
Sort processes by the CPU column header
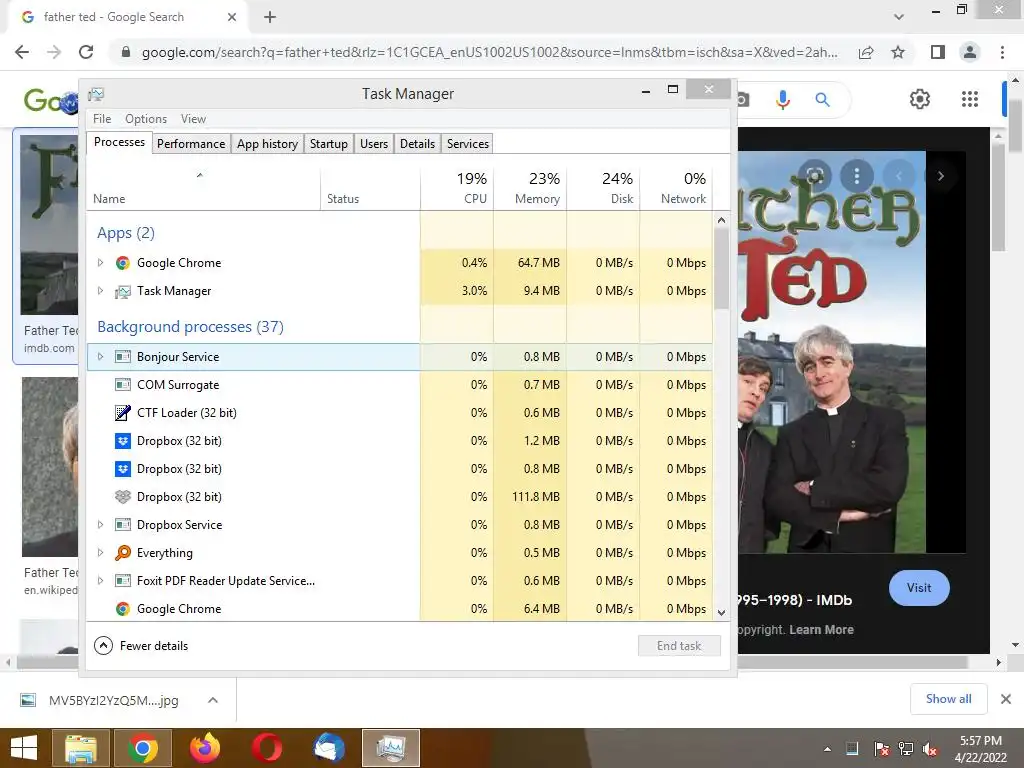(456, 188)
